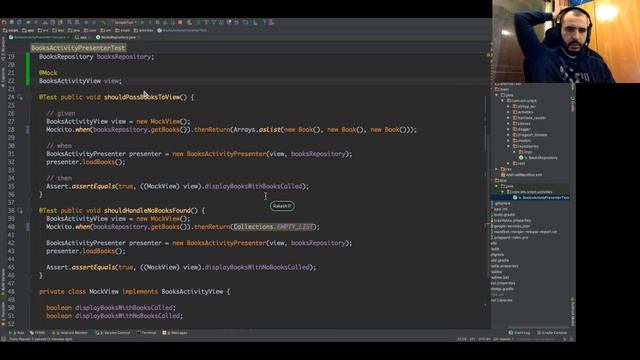Viewport: 640px width, 360px height.
Task: Click the Gradle side tab on right edge
Action: [x=573, y=104]
